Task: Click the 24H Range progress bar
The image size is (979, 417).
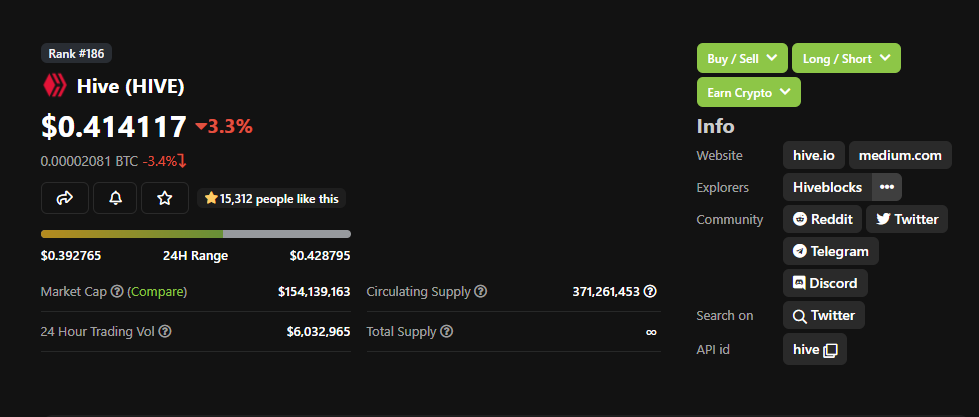Action: tap(195, 234)
